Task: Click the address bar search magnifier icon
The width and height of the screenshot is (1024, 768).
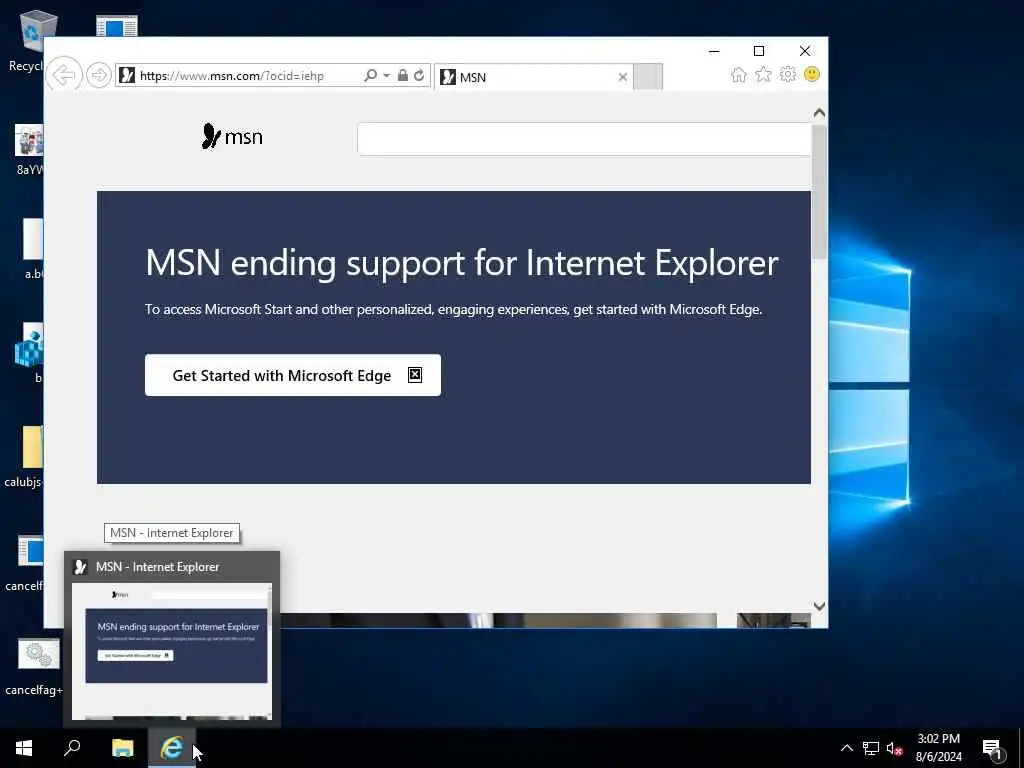Action: click(370, 75)
